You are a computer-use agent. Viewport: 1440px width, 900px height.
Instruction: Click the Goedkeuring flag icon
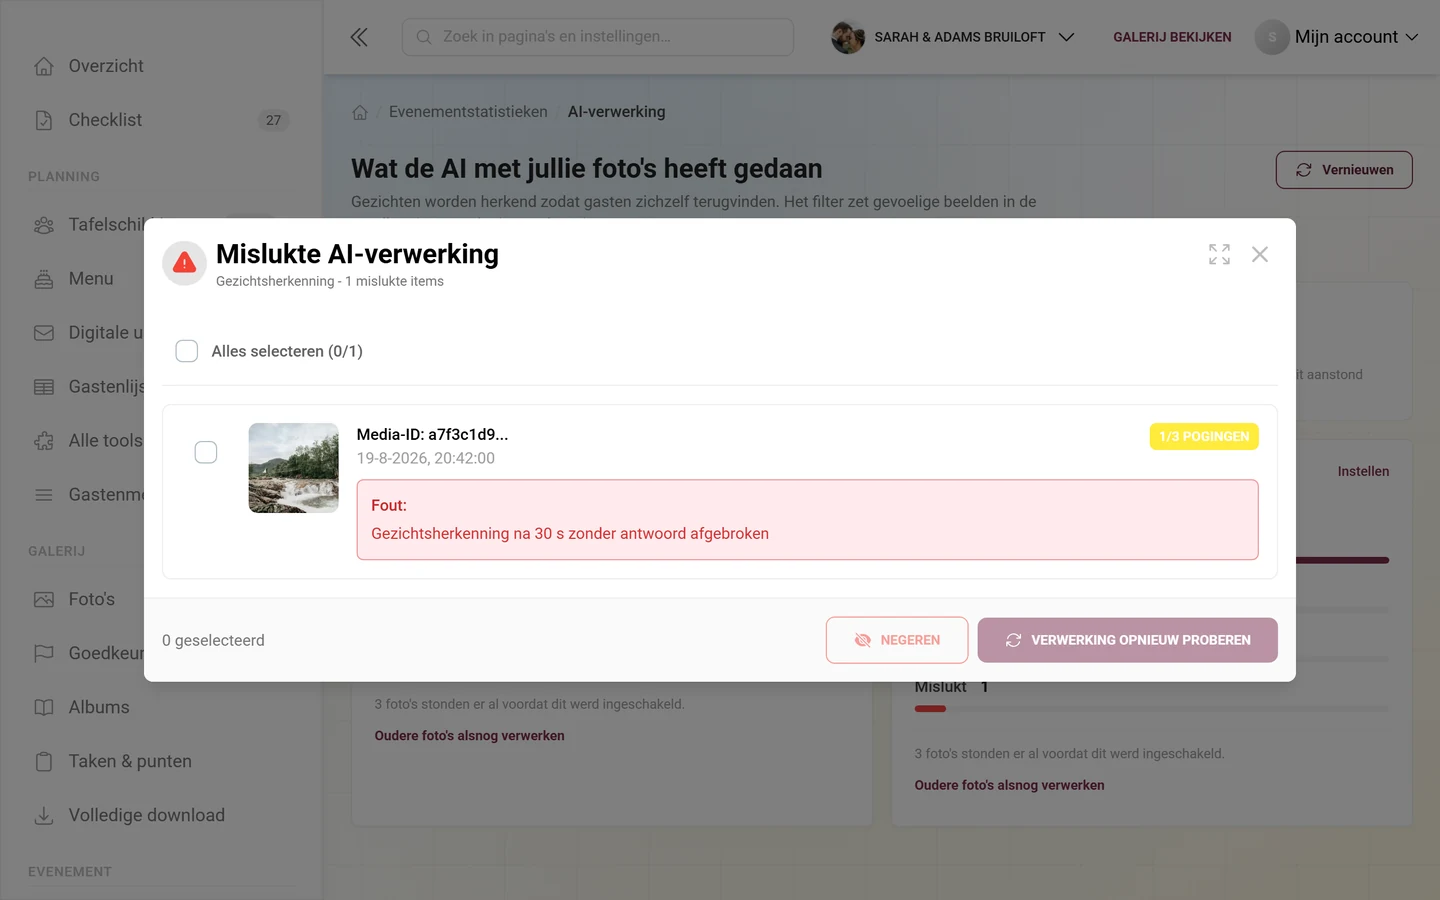44,654
